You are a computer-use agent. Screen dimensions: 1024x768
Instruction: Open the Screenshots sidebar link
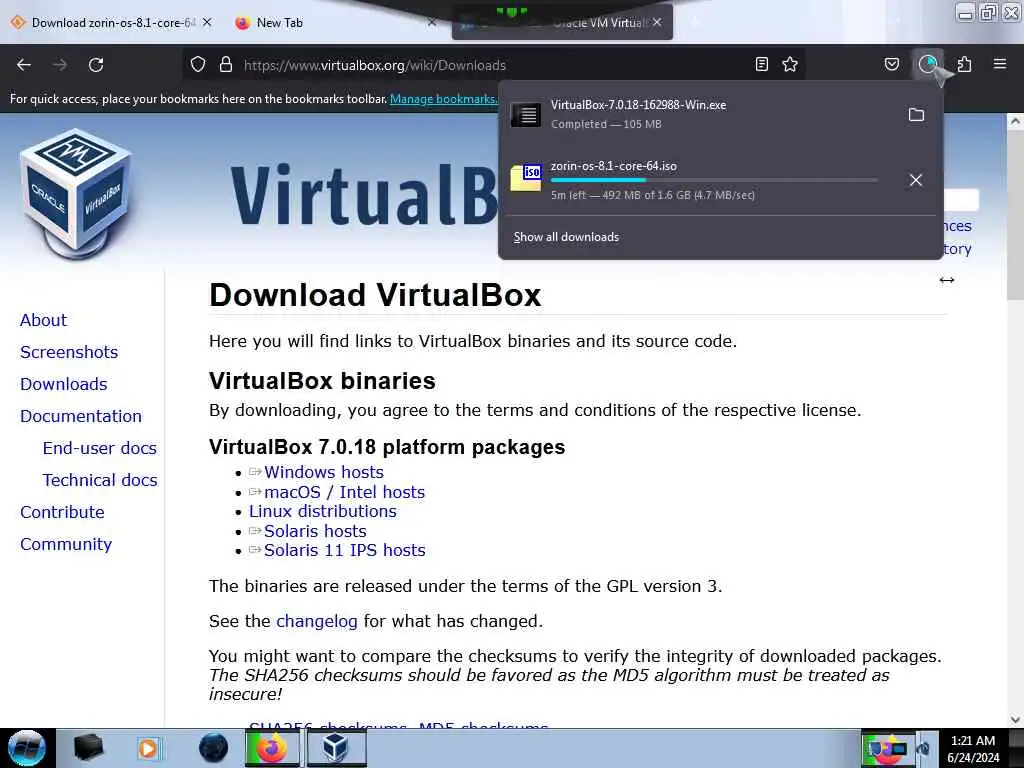[69, 352]
